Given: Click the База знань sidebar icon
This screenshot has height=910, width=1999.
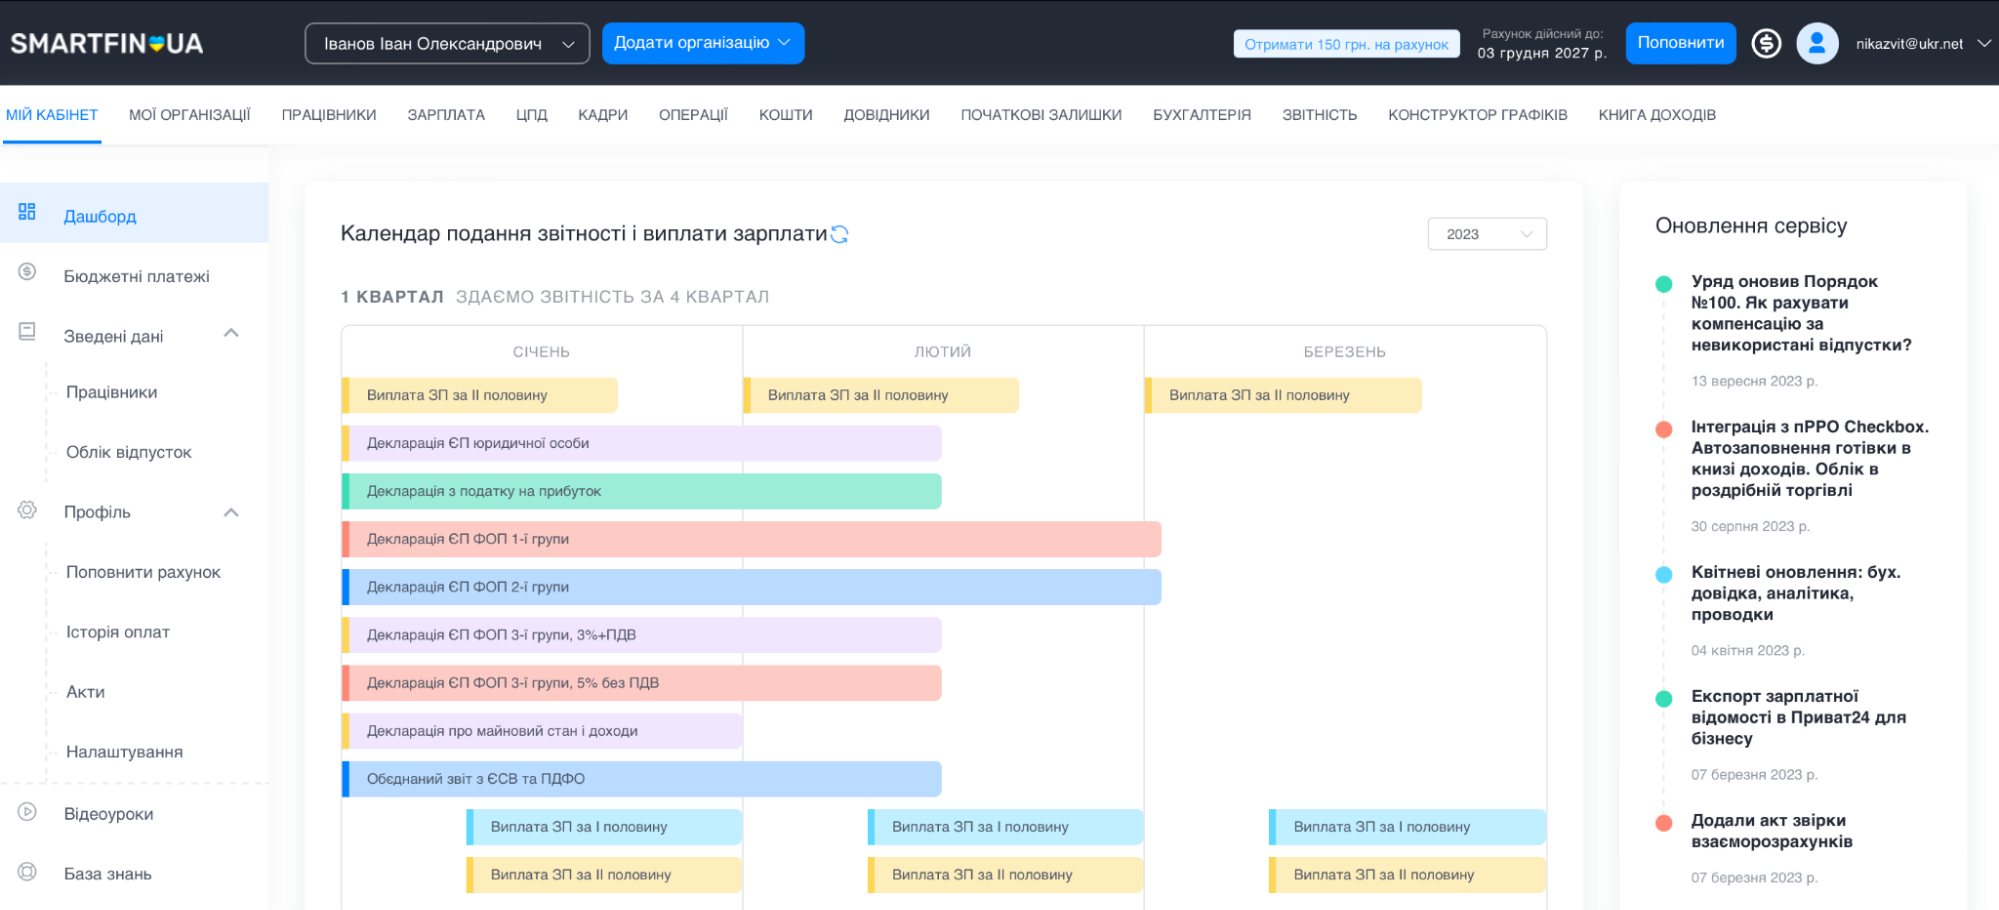Looking at the screenshot, I should pyautogui.click(x=27, y=872).
